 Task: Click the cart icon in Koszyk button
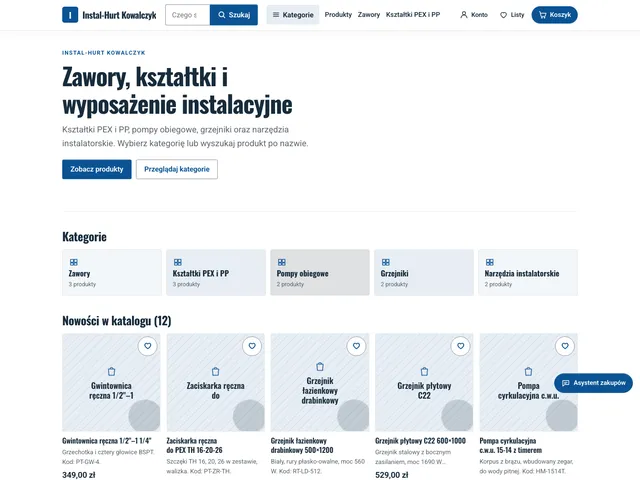point(542,15)
